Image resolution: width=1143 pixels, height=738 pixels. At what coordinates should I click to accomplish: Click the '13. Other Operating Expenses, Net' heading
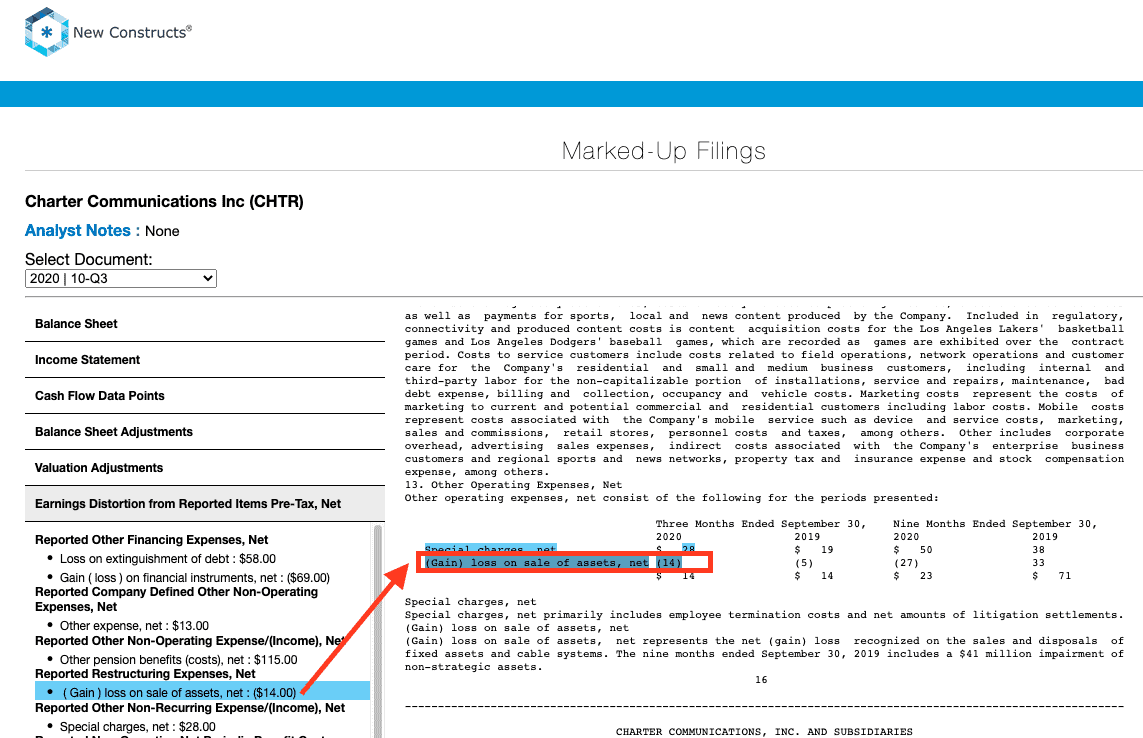[x=514, y=485]
